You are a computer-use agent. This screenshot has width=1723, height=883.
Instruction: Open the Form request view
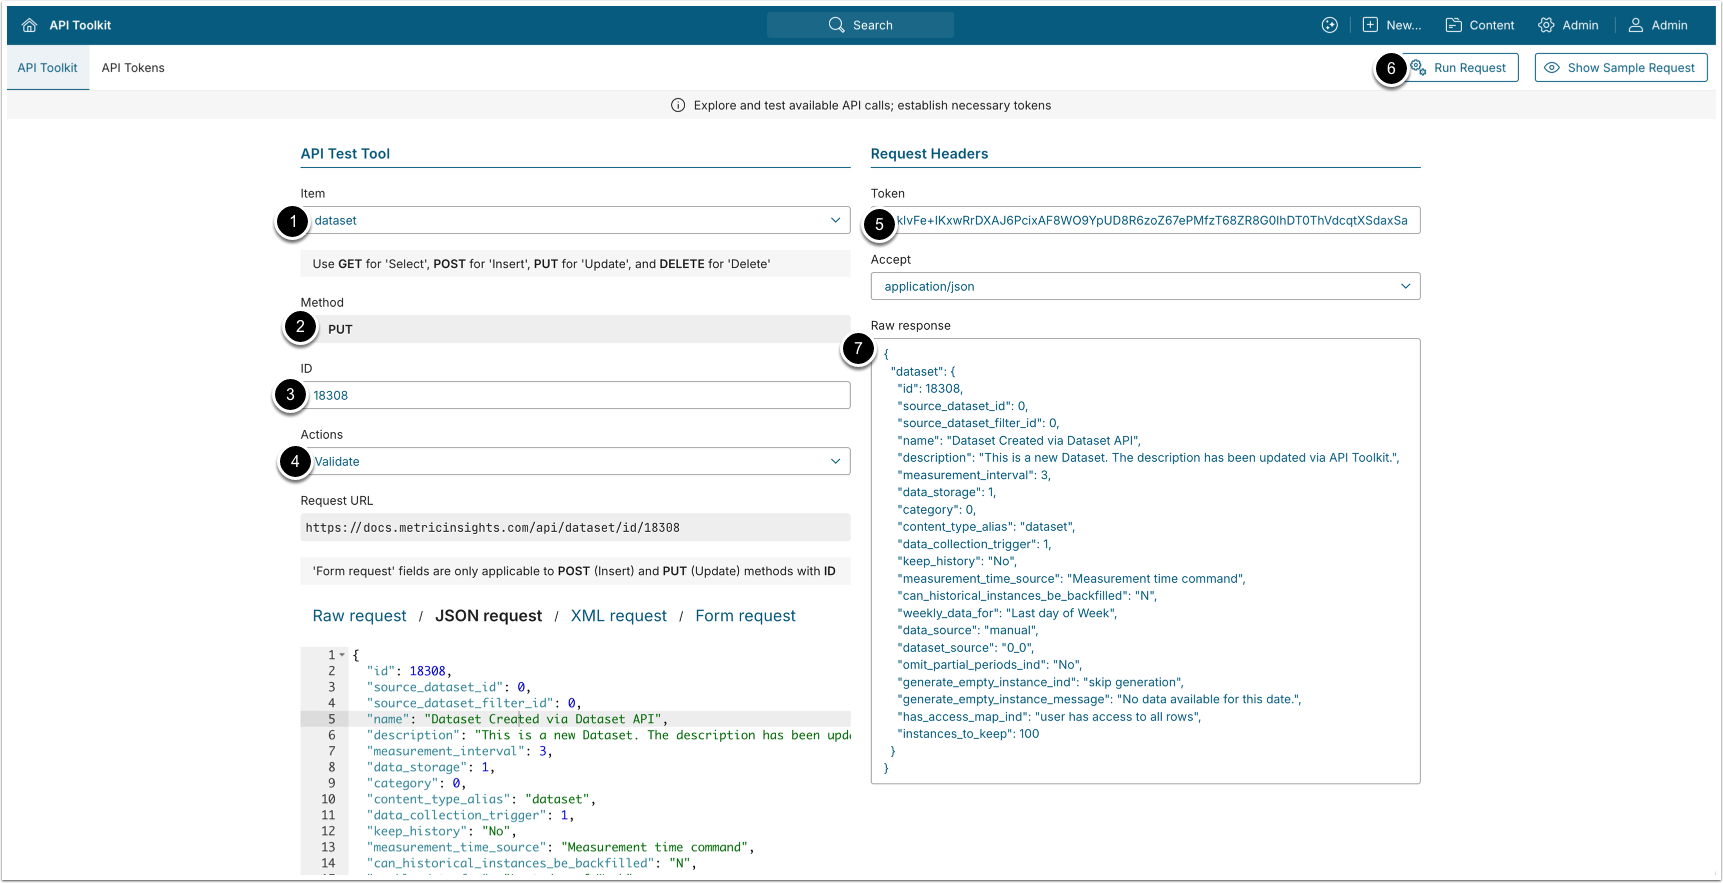coord(745,616)
